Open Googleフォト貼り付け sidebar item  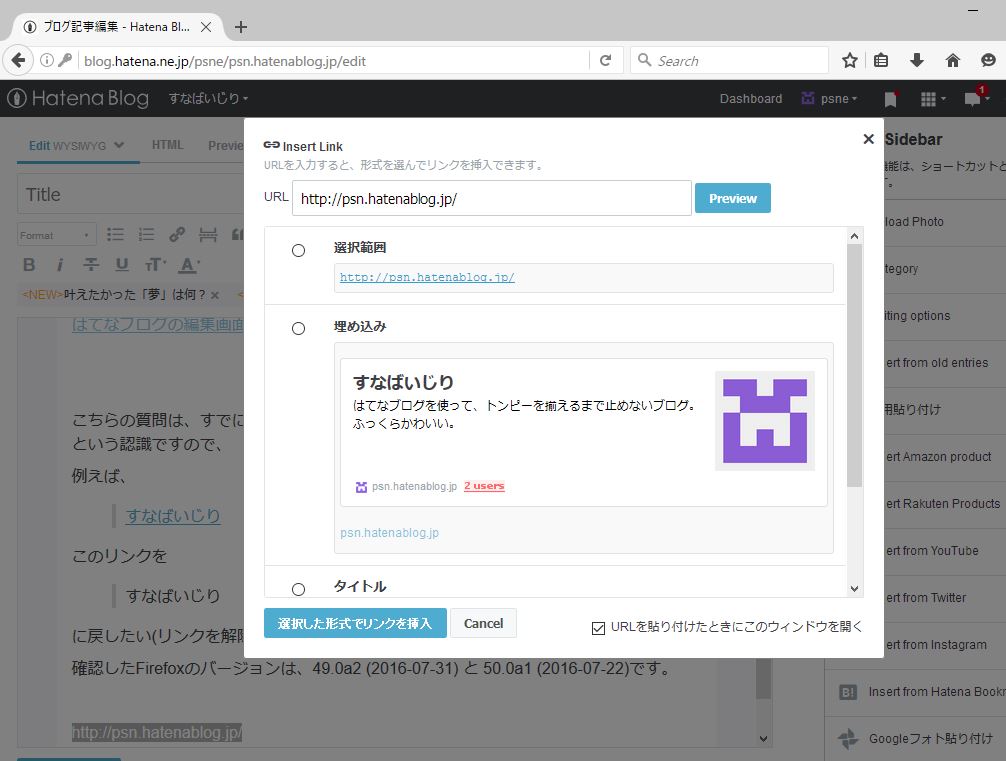pos(916,739)
